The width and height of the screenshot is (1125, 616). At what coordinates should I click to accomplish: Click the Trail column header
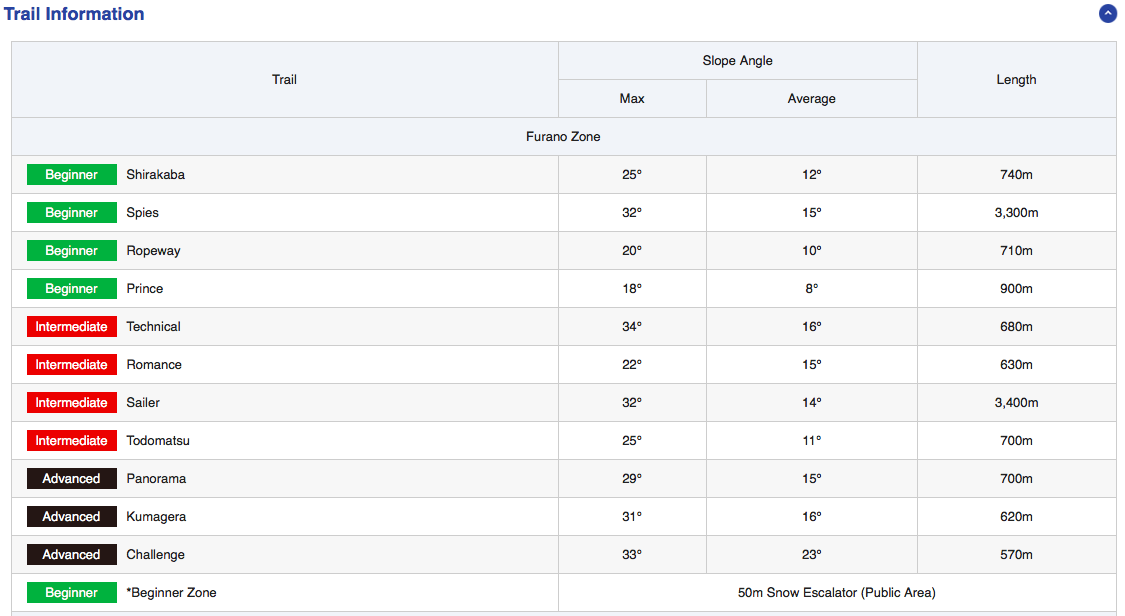click(284, 80)
